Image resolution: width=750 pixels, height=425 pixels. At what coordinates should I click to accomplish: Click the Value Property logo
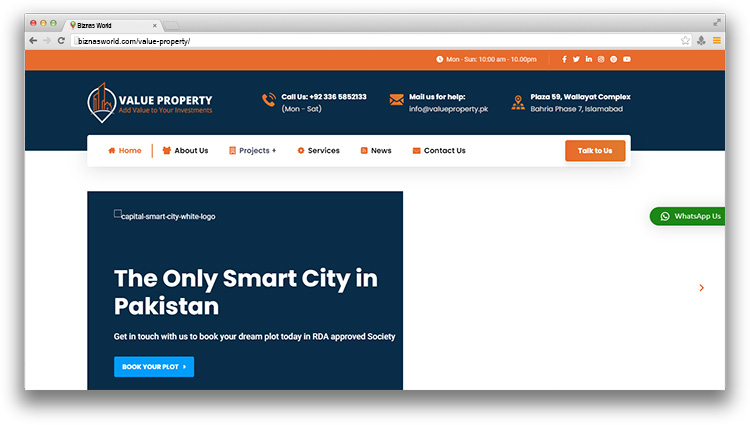150,101
